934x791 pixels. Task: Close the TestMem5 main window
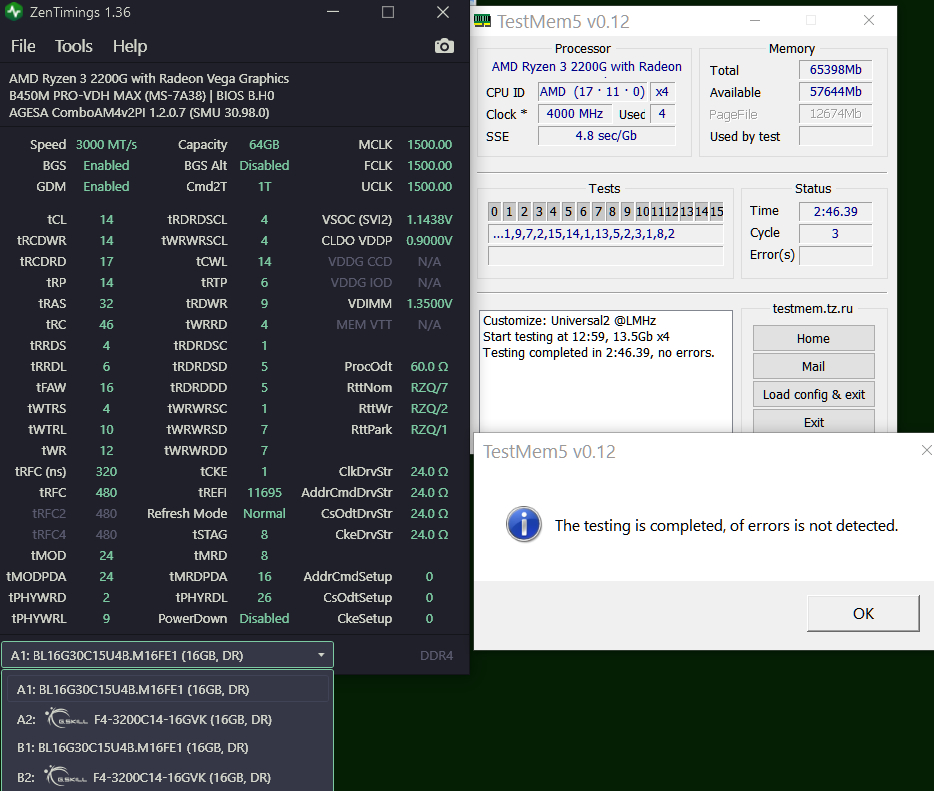(868, 20)
